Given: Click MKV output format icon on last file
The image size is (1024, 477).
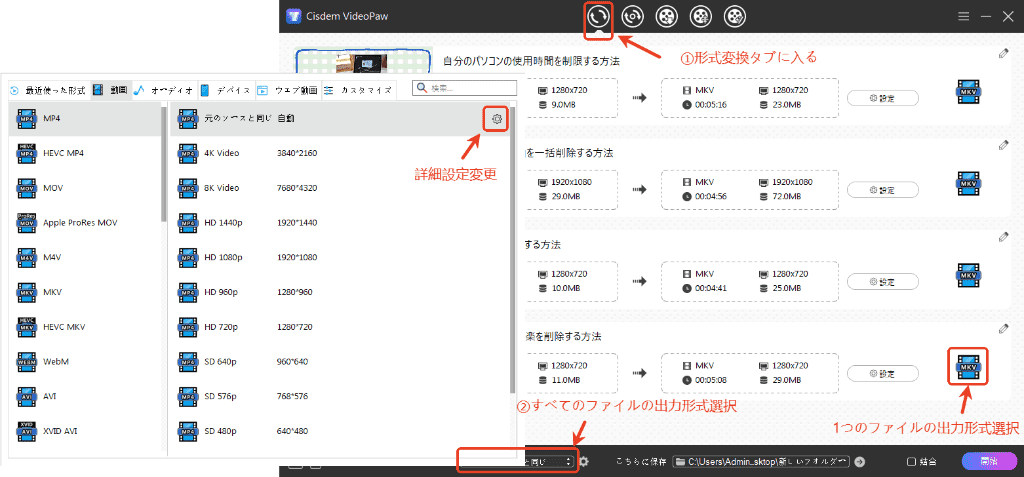Looking at the screenshot, I should (967, 368).
